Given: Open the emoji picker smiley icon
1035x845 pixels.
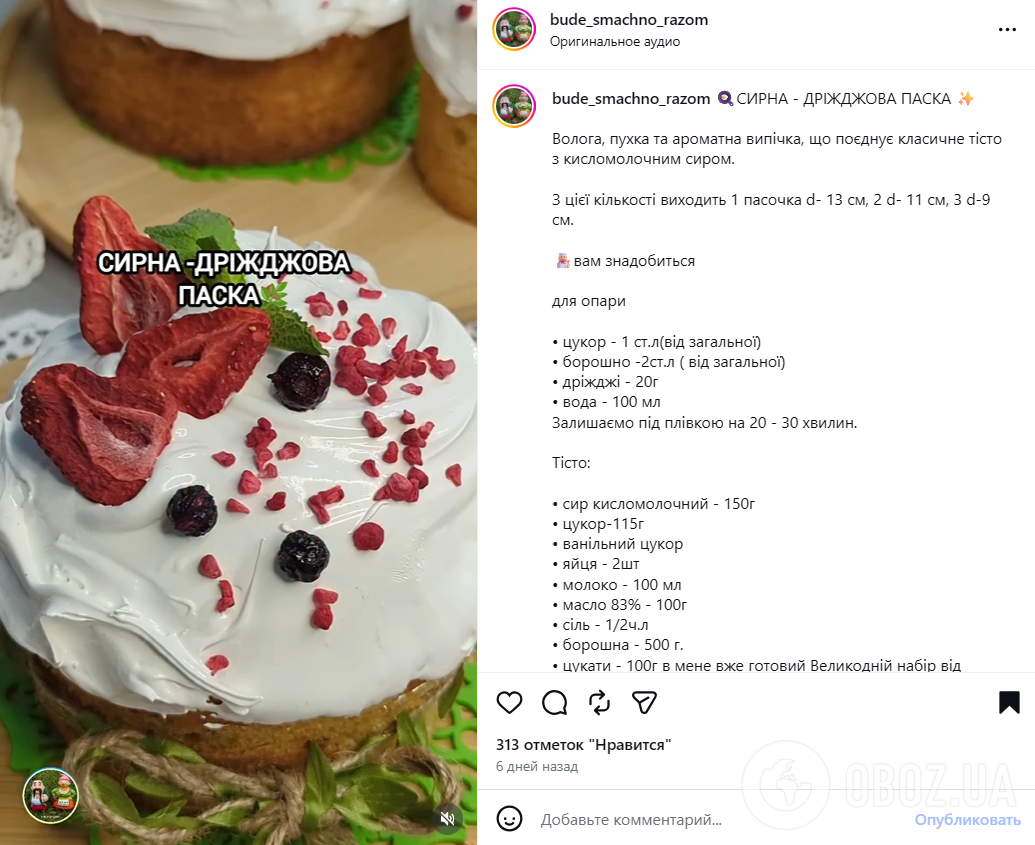Looking at the screenshot, I should [x=509, y=819].
